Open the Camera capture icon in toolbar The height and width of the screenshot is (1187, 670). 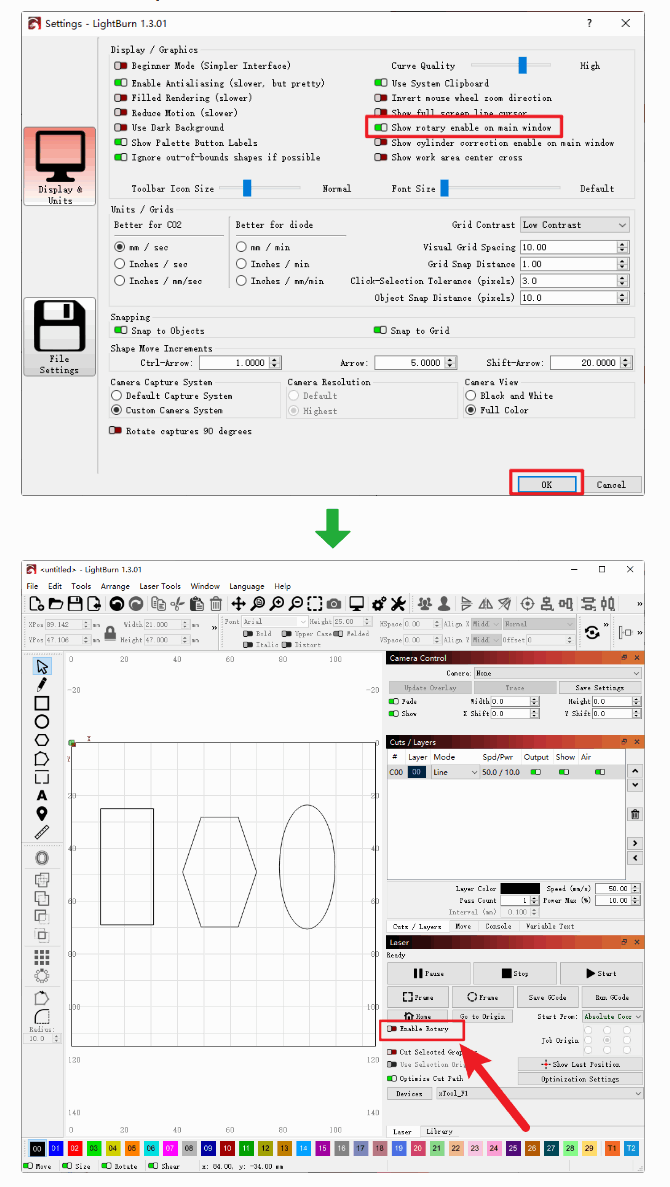[335, 603]
